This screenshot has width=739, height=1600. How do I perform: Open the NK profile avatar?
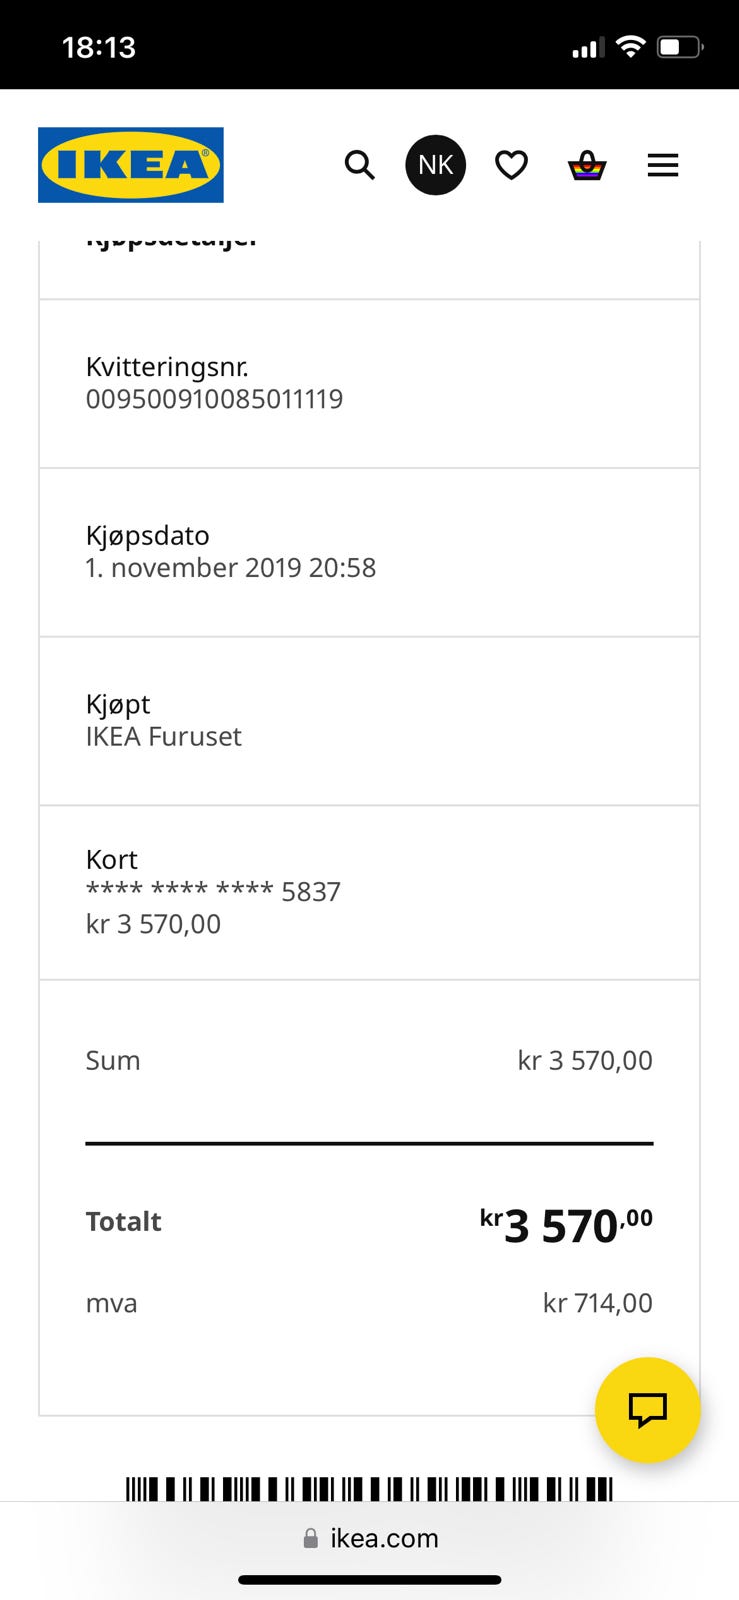point(435,165)
